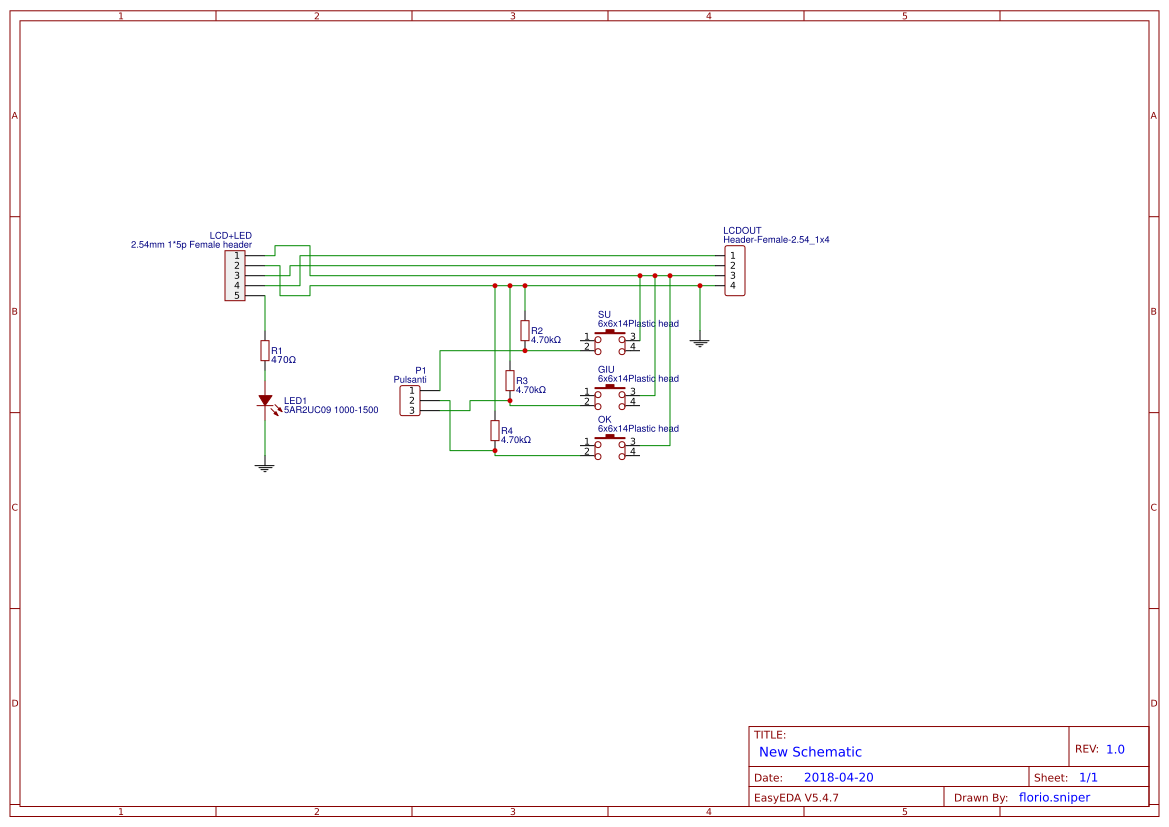Click the EasyEDA V5.4.7 version text
This screenshot has width=1169, height=827.
[798, 797]
